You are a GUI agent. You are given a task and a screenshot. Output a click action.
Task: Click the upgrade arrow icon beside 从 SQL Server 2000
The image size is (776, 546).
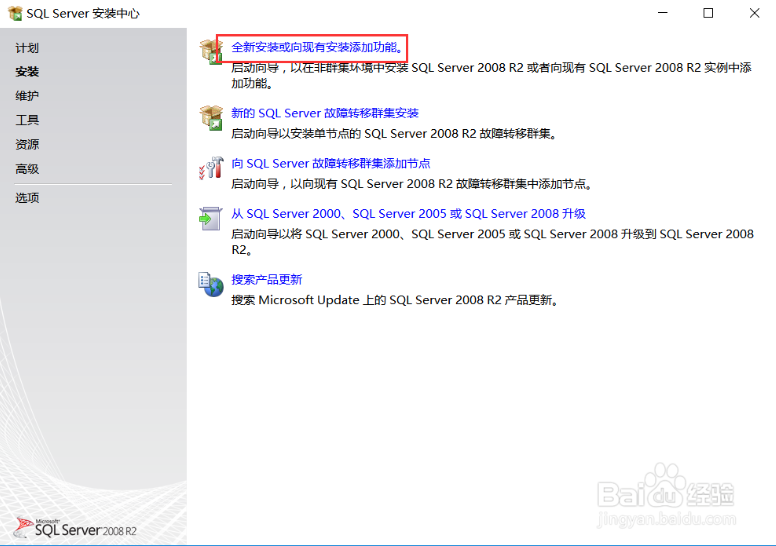210,218
